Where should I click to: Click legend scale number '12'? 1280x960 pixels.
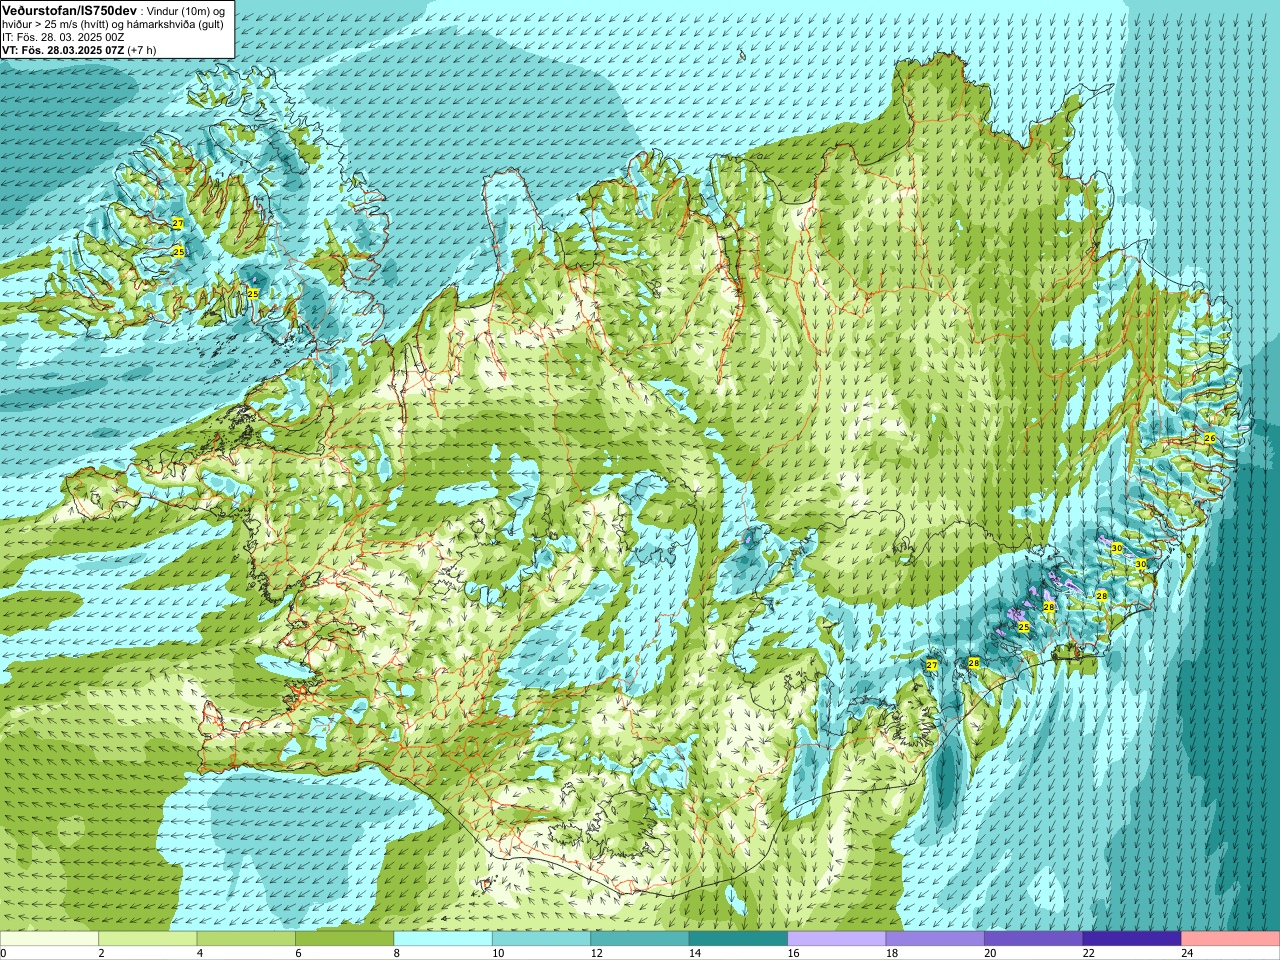coord(596,953)
